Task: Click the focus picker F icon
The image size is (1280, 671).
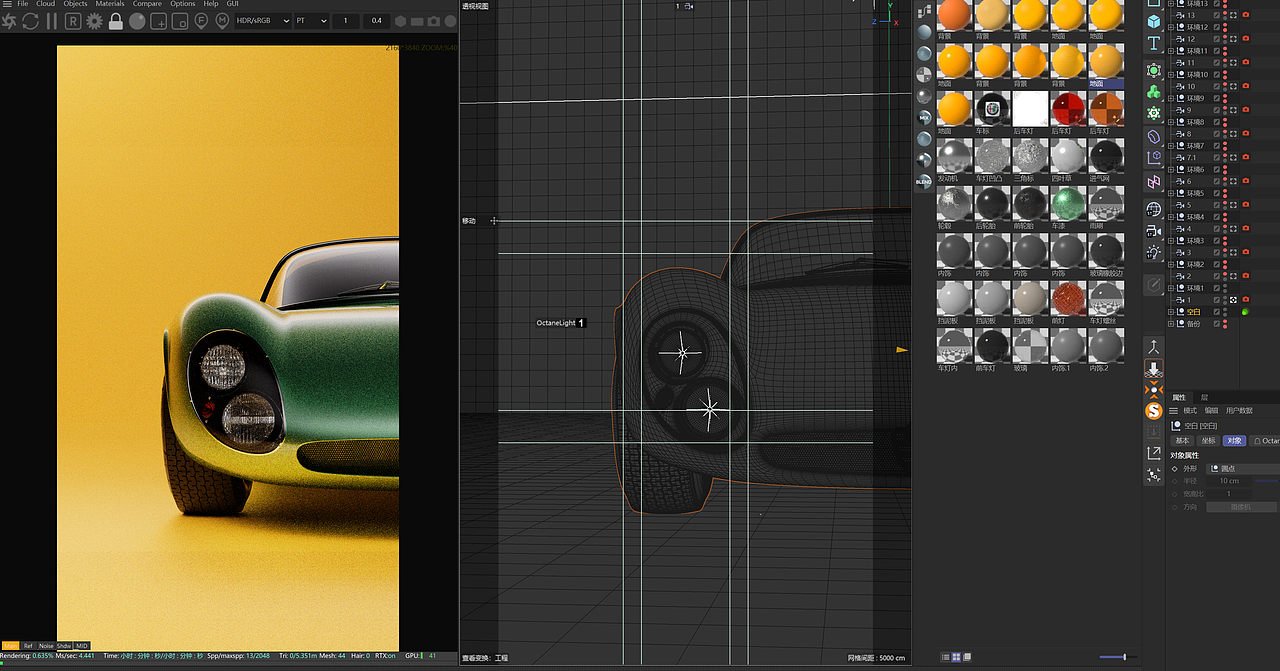Action: 200,21
